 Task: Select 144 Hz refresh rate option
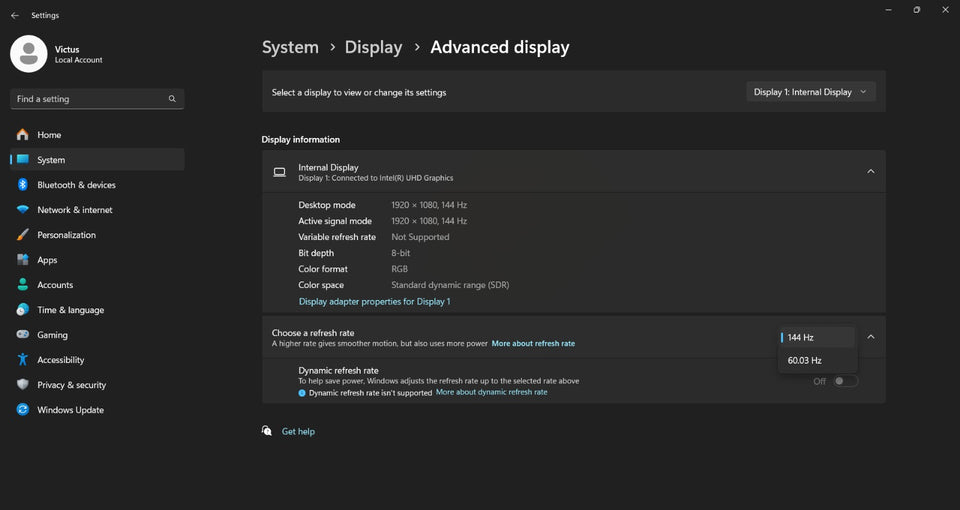click(x=817, y=337)
